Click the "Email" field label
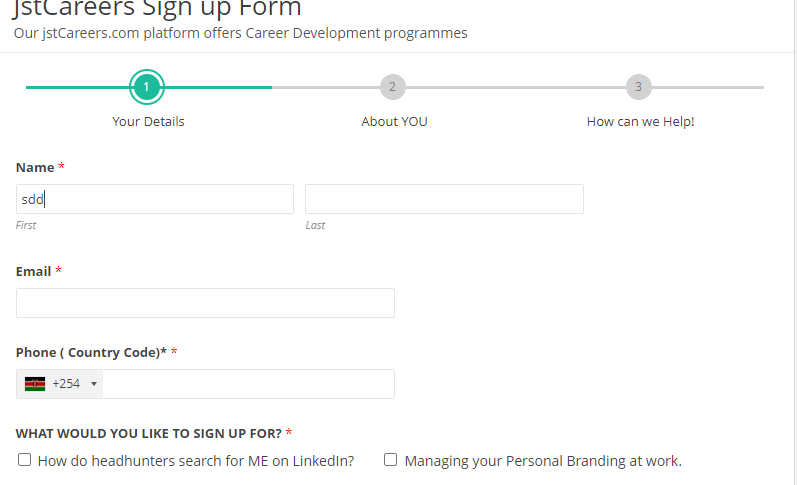This screenshot has width=797, height=485. point(33,271)
